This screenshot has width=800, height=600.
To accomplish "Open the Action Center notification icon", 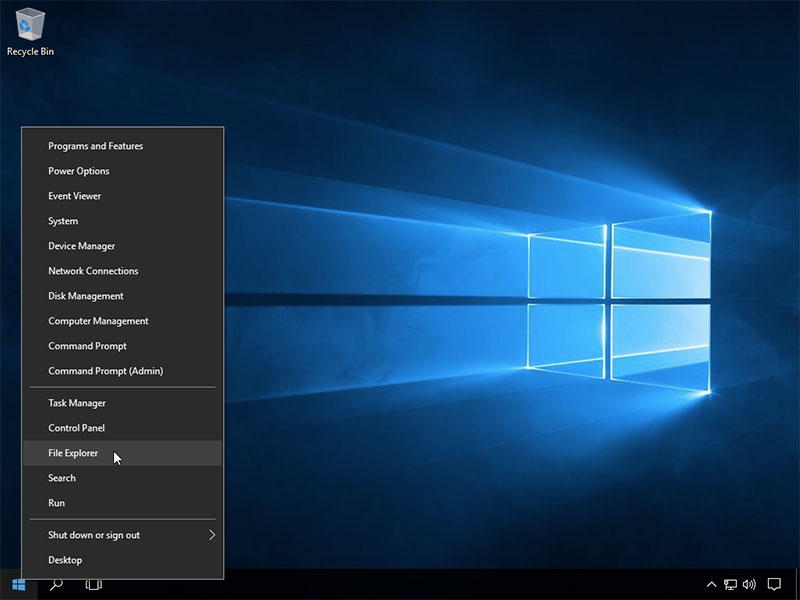I will coord(774,584).
